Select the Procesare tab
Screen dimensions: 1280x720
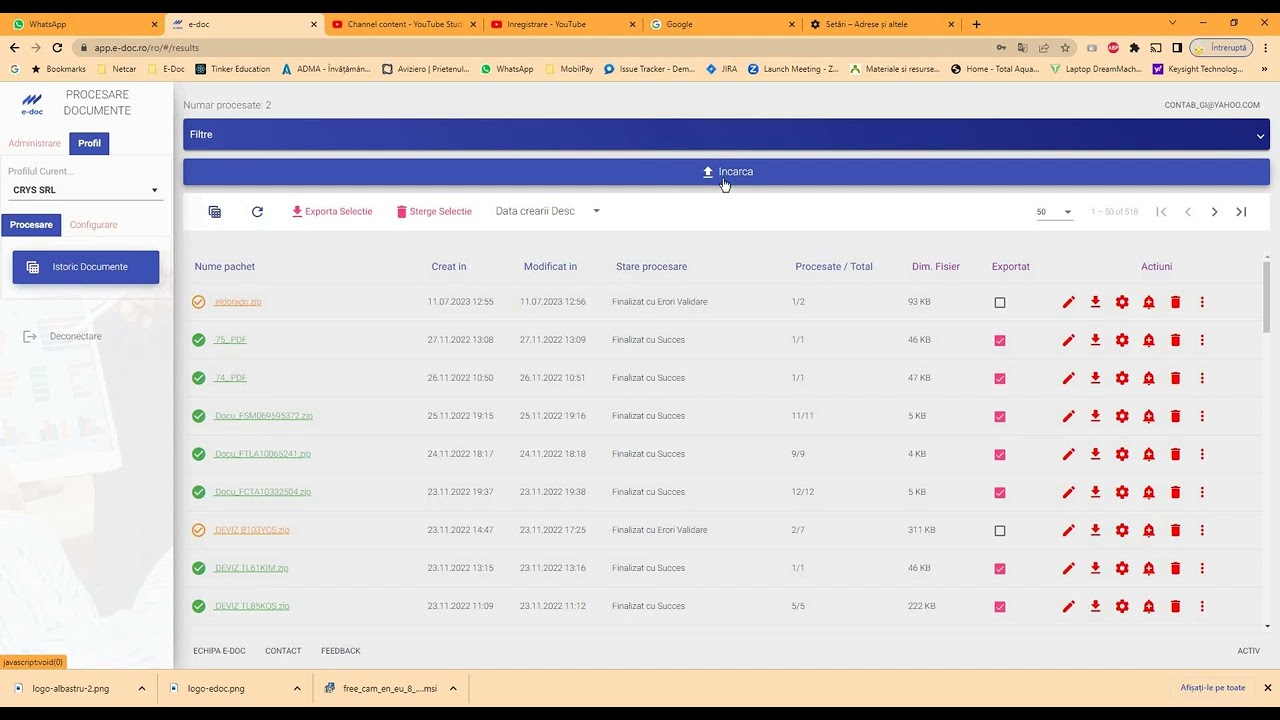(31, 225)
